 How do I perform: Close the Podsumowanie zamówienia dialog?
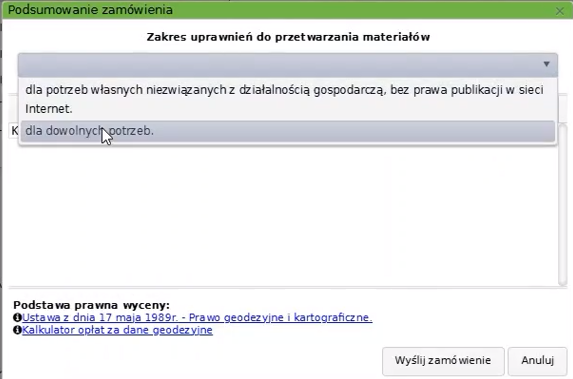559,11
